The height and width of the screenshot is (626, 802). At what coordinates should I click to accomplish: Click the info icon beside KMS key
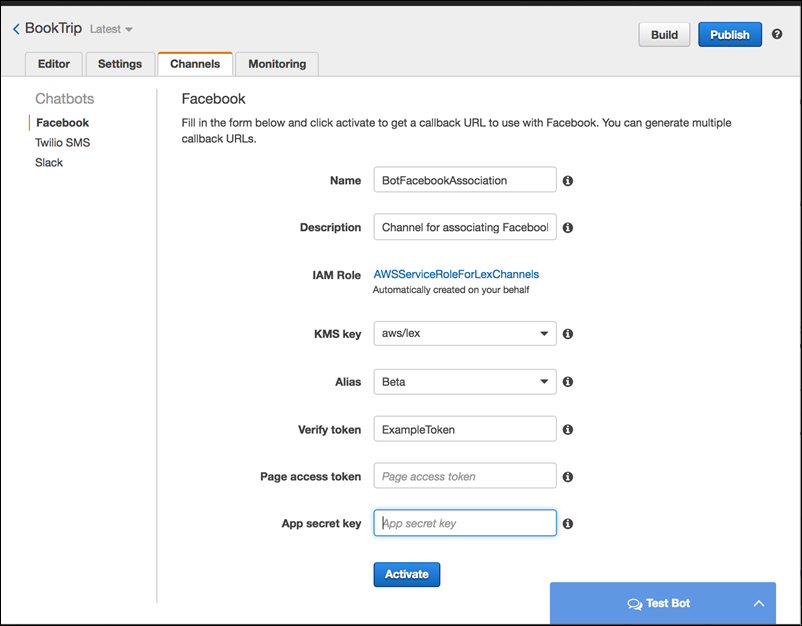click(x=567, y=333)
